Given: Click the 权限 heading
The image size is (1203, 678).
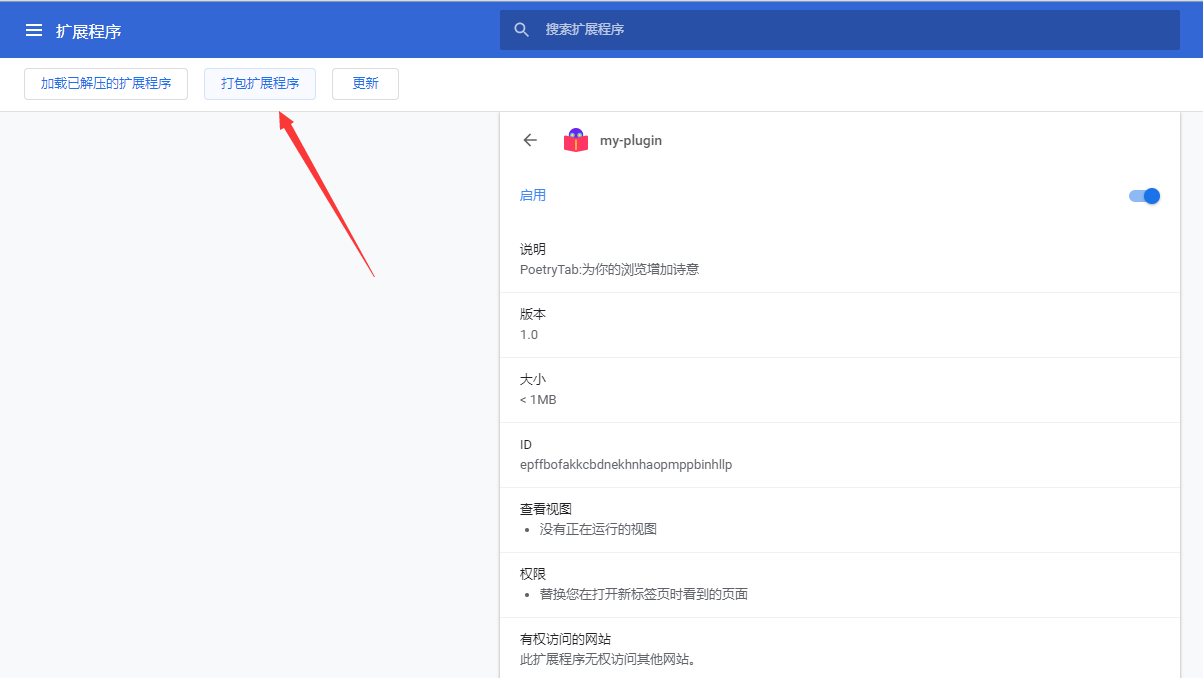Looking at the screenshot, I should [x=533, y=574].
